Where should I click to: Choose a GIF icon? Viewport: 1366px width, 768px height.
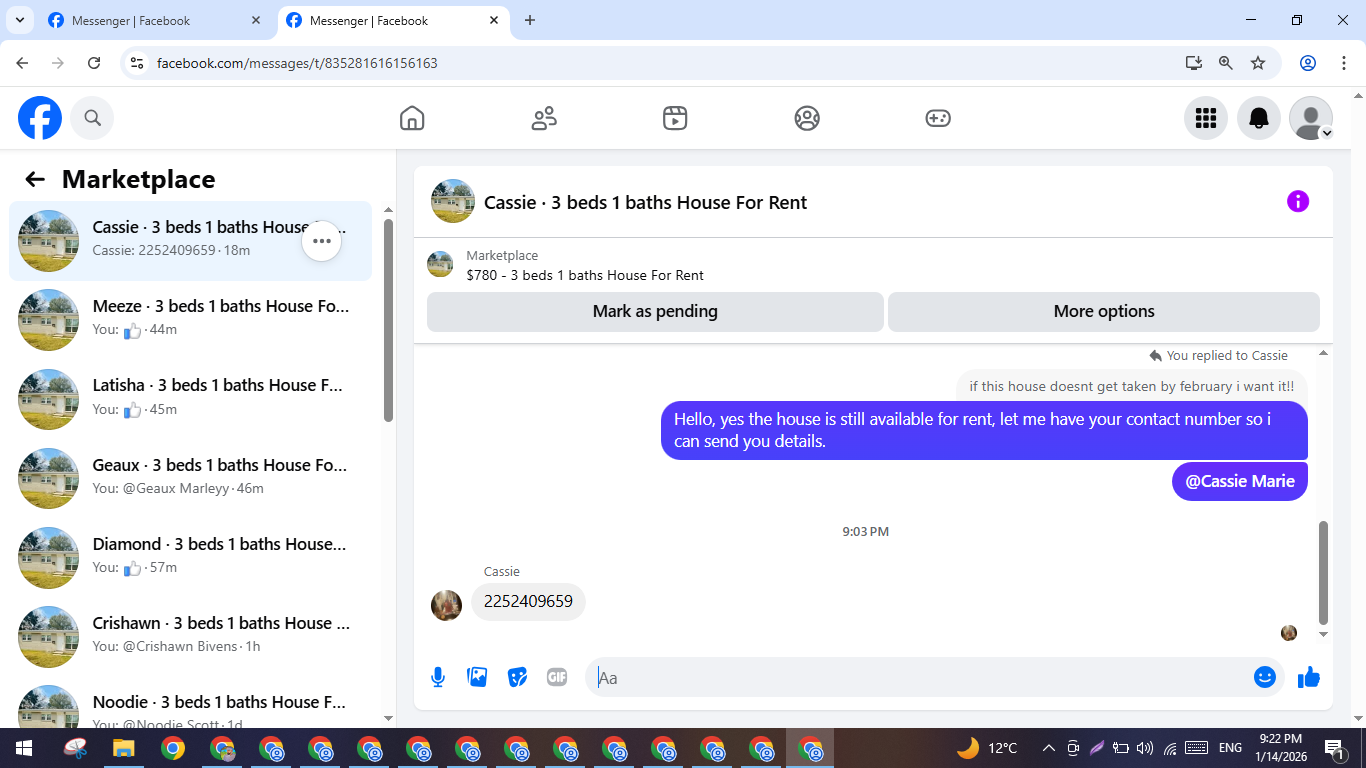point(557,677)
